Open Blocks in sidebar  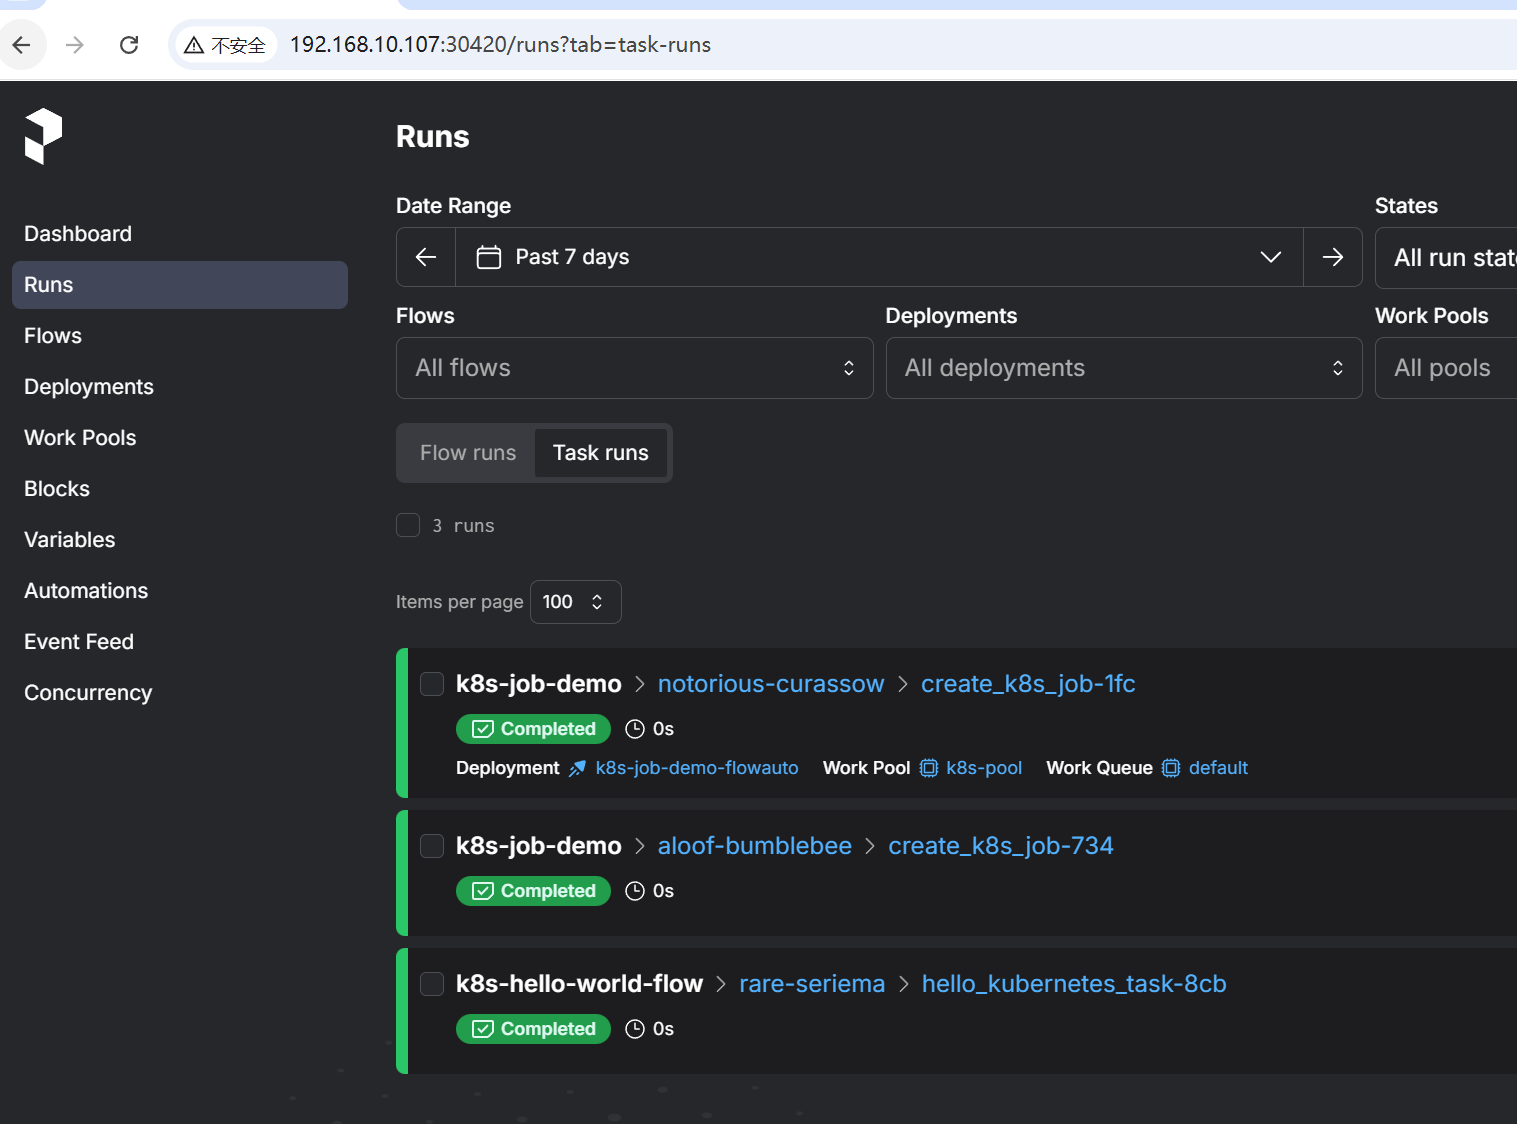tap(180, 489)
